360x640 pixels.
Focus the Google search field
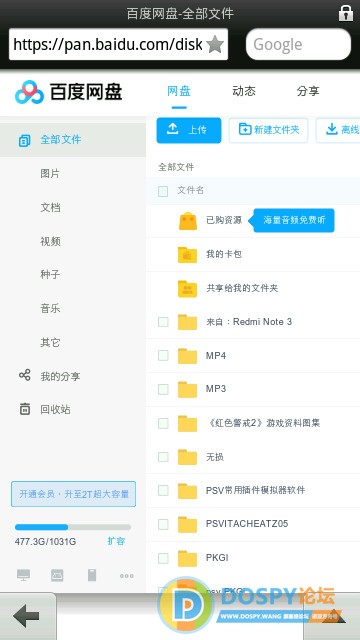tap(298, 44)
